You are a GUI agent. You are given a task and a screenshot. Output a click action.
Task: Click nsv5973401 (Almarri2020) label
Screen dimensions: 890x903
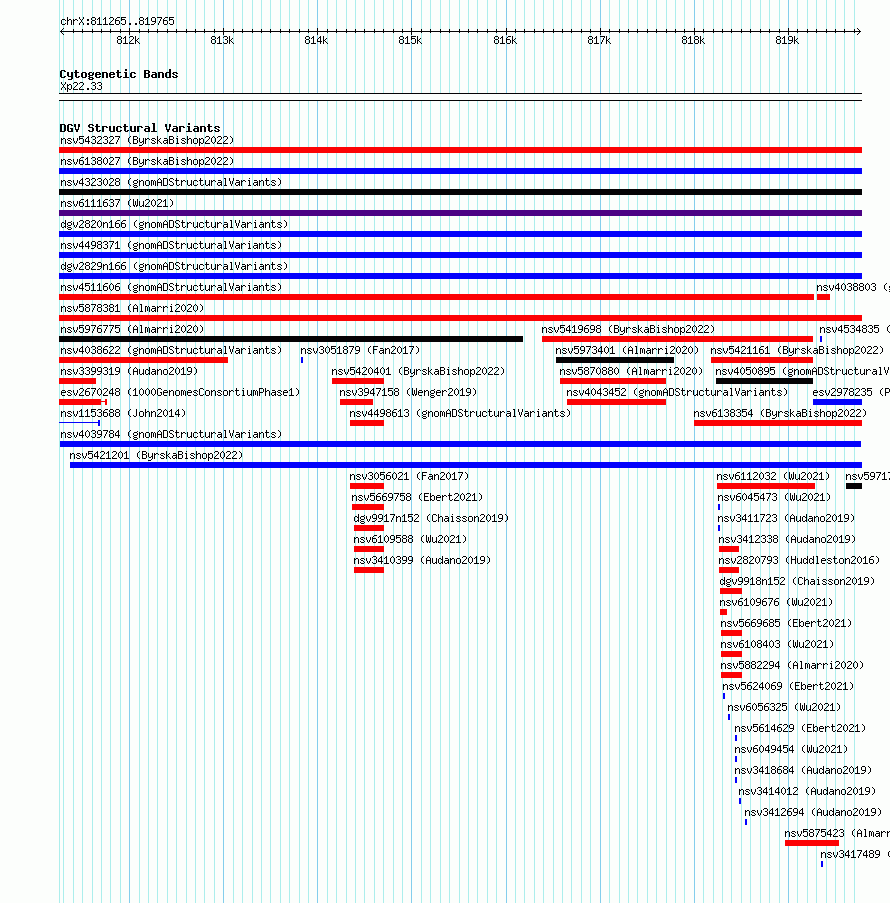(627, 351)
